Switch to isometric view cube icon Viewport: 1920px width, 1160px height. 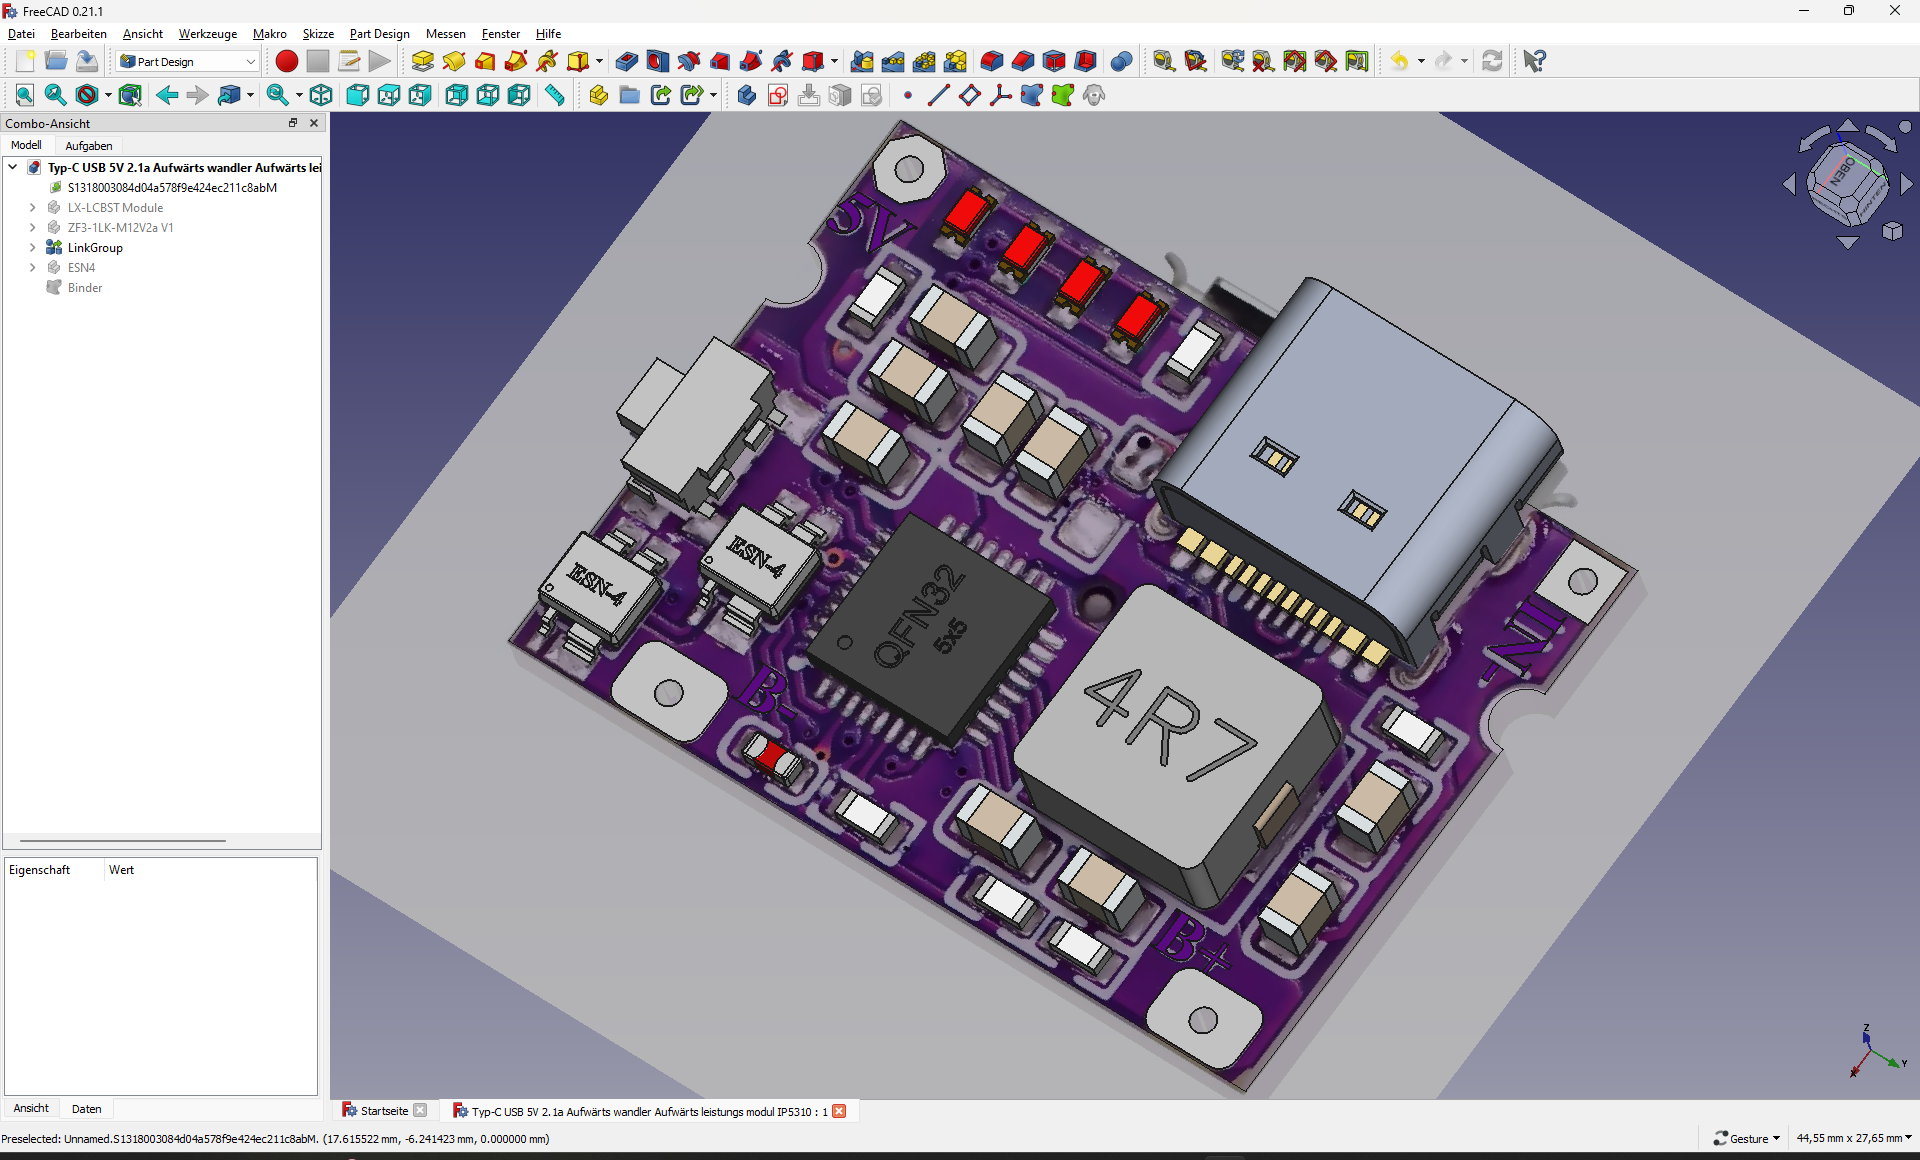[321, 95]
